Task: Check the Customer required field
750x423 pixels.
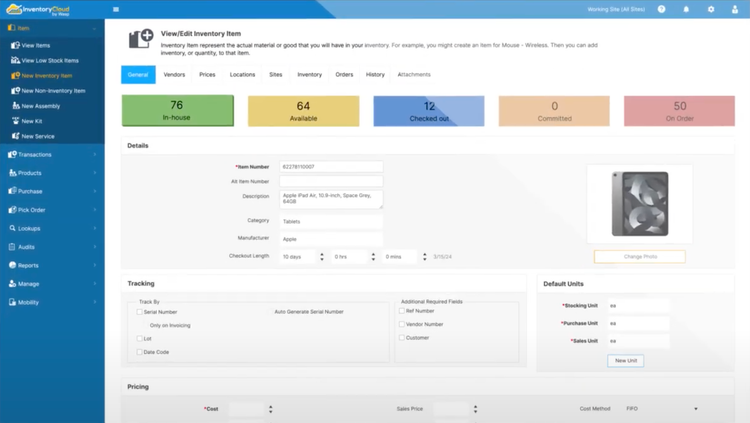Action: coord(402,338)
